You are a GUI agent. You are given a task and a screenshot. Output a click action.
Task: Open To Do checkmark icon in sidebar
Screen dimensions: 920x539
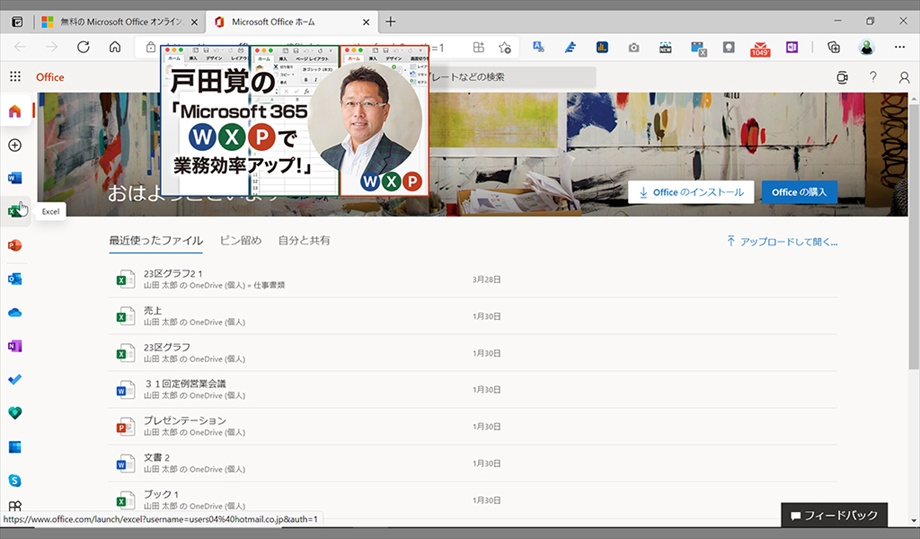[x=15, y=379]
